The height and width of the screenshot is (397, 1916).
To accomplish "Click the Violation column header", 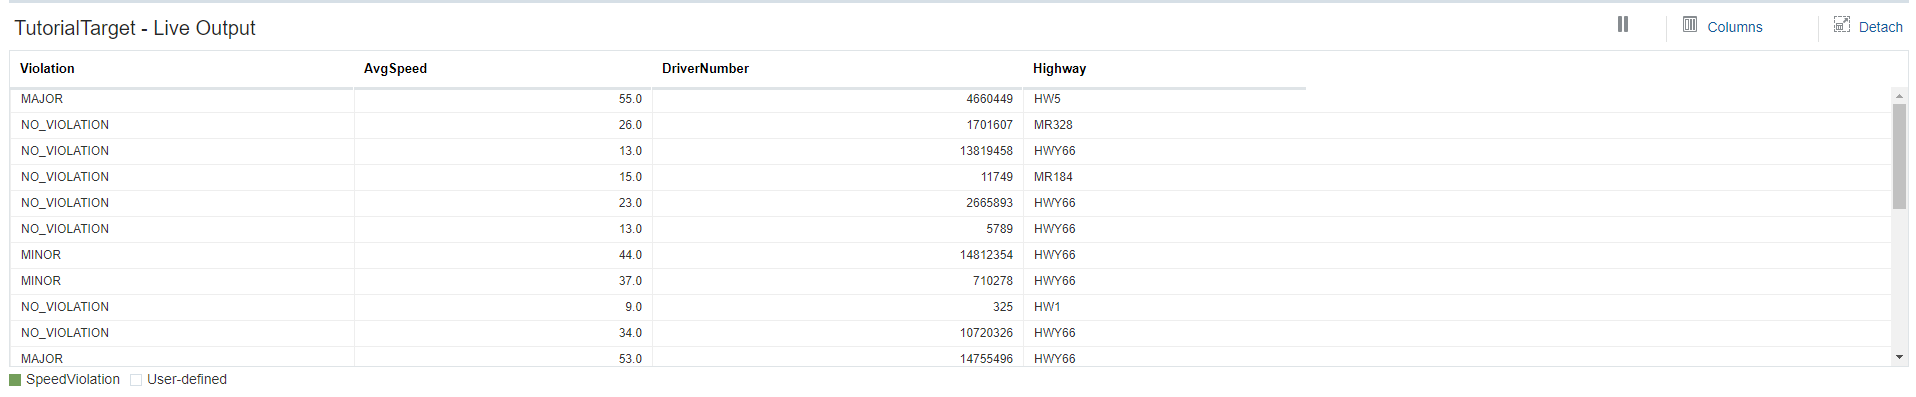I will point(47,69).
